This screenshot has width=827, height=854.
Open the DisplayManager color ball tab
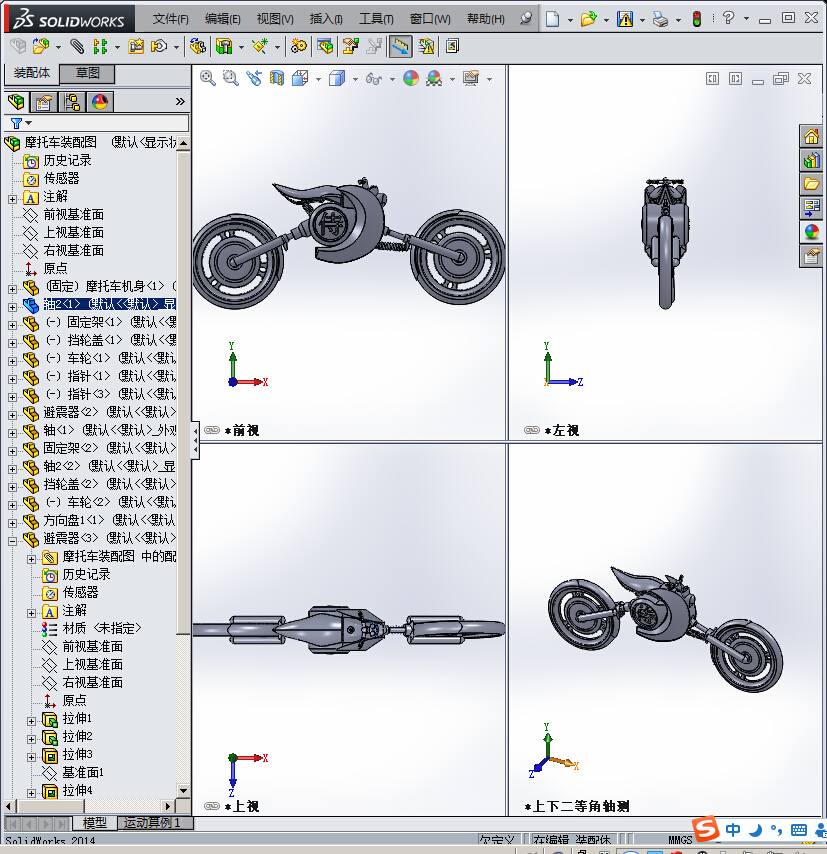pyautogui.click(x=100, y=102)
